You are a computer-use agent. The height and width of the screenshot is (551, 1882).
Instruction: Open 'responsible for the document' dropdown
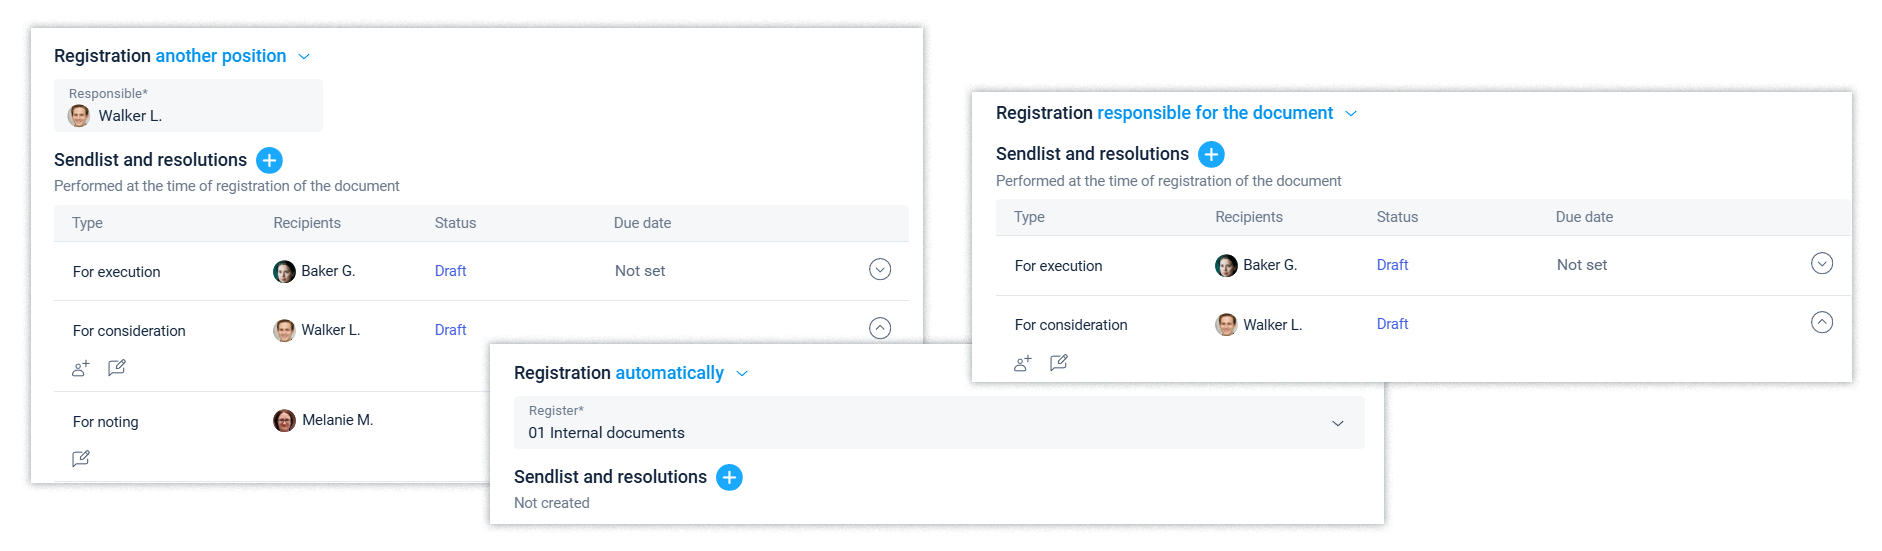click(x=1226, y=113)
